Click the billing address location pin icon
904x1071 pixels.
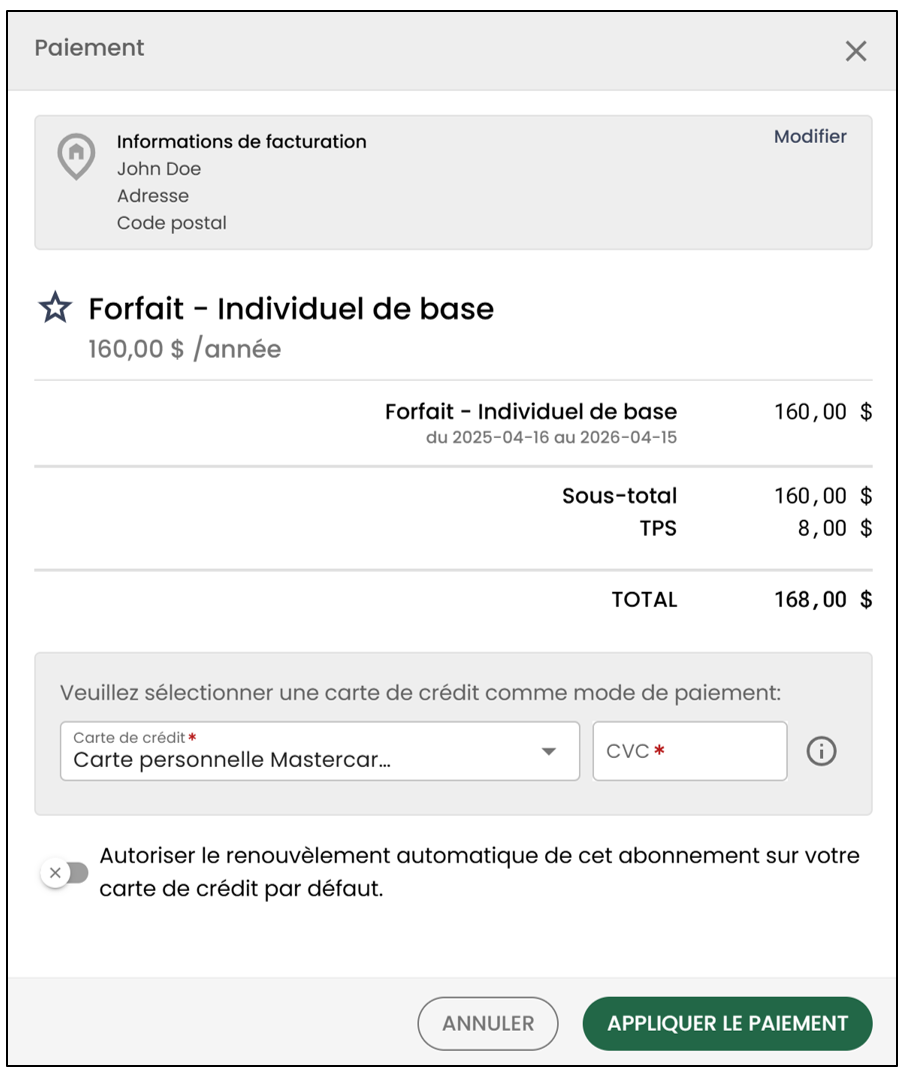(x=76, y=156)
